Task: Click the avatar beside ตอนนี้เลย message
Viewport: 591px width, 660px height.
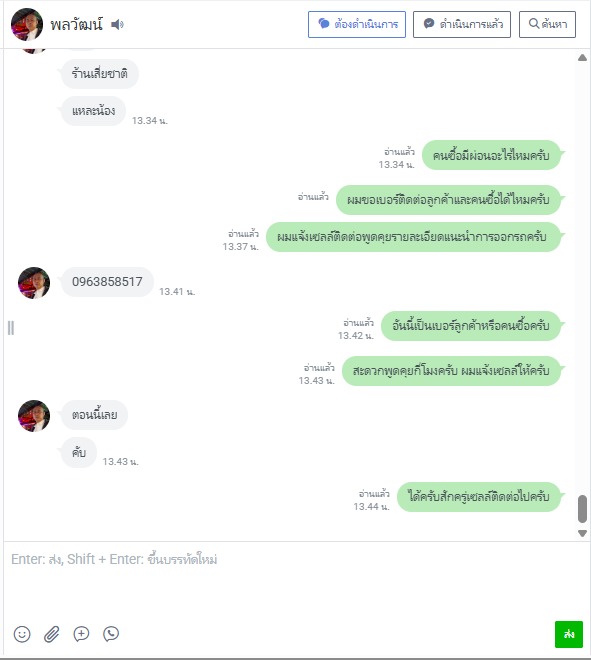Action: click(34, 416)
